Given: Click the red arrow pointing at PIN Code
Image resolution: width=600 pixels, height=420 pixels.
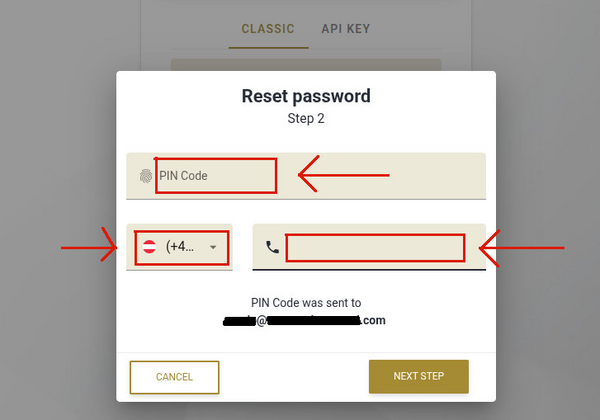Looking at the screenshot, I should click(344, 174).
